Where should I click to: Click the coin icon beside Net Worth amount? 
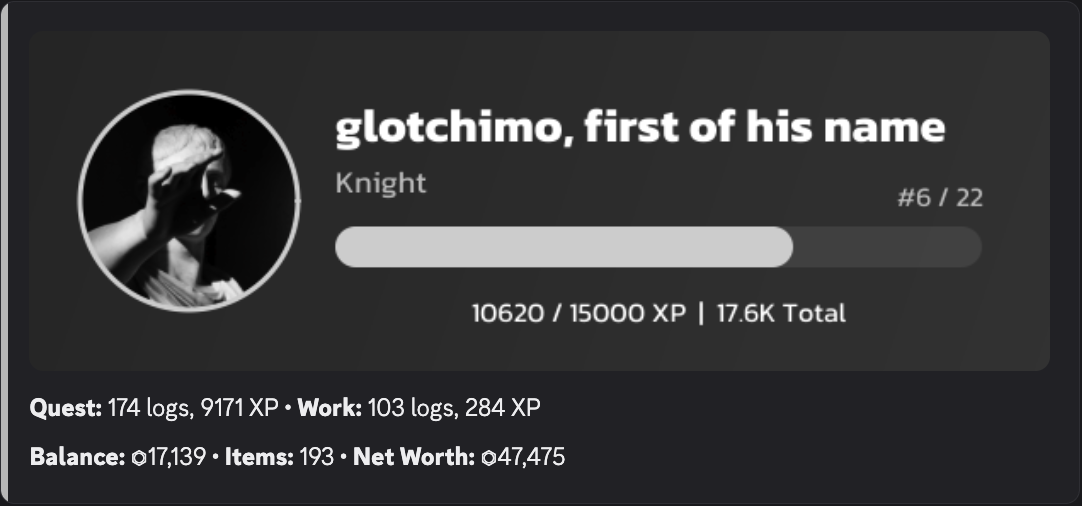487,458
